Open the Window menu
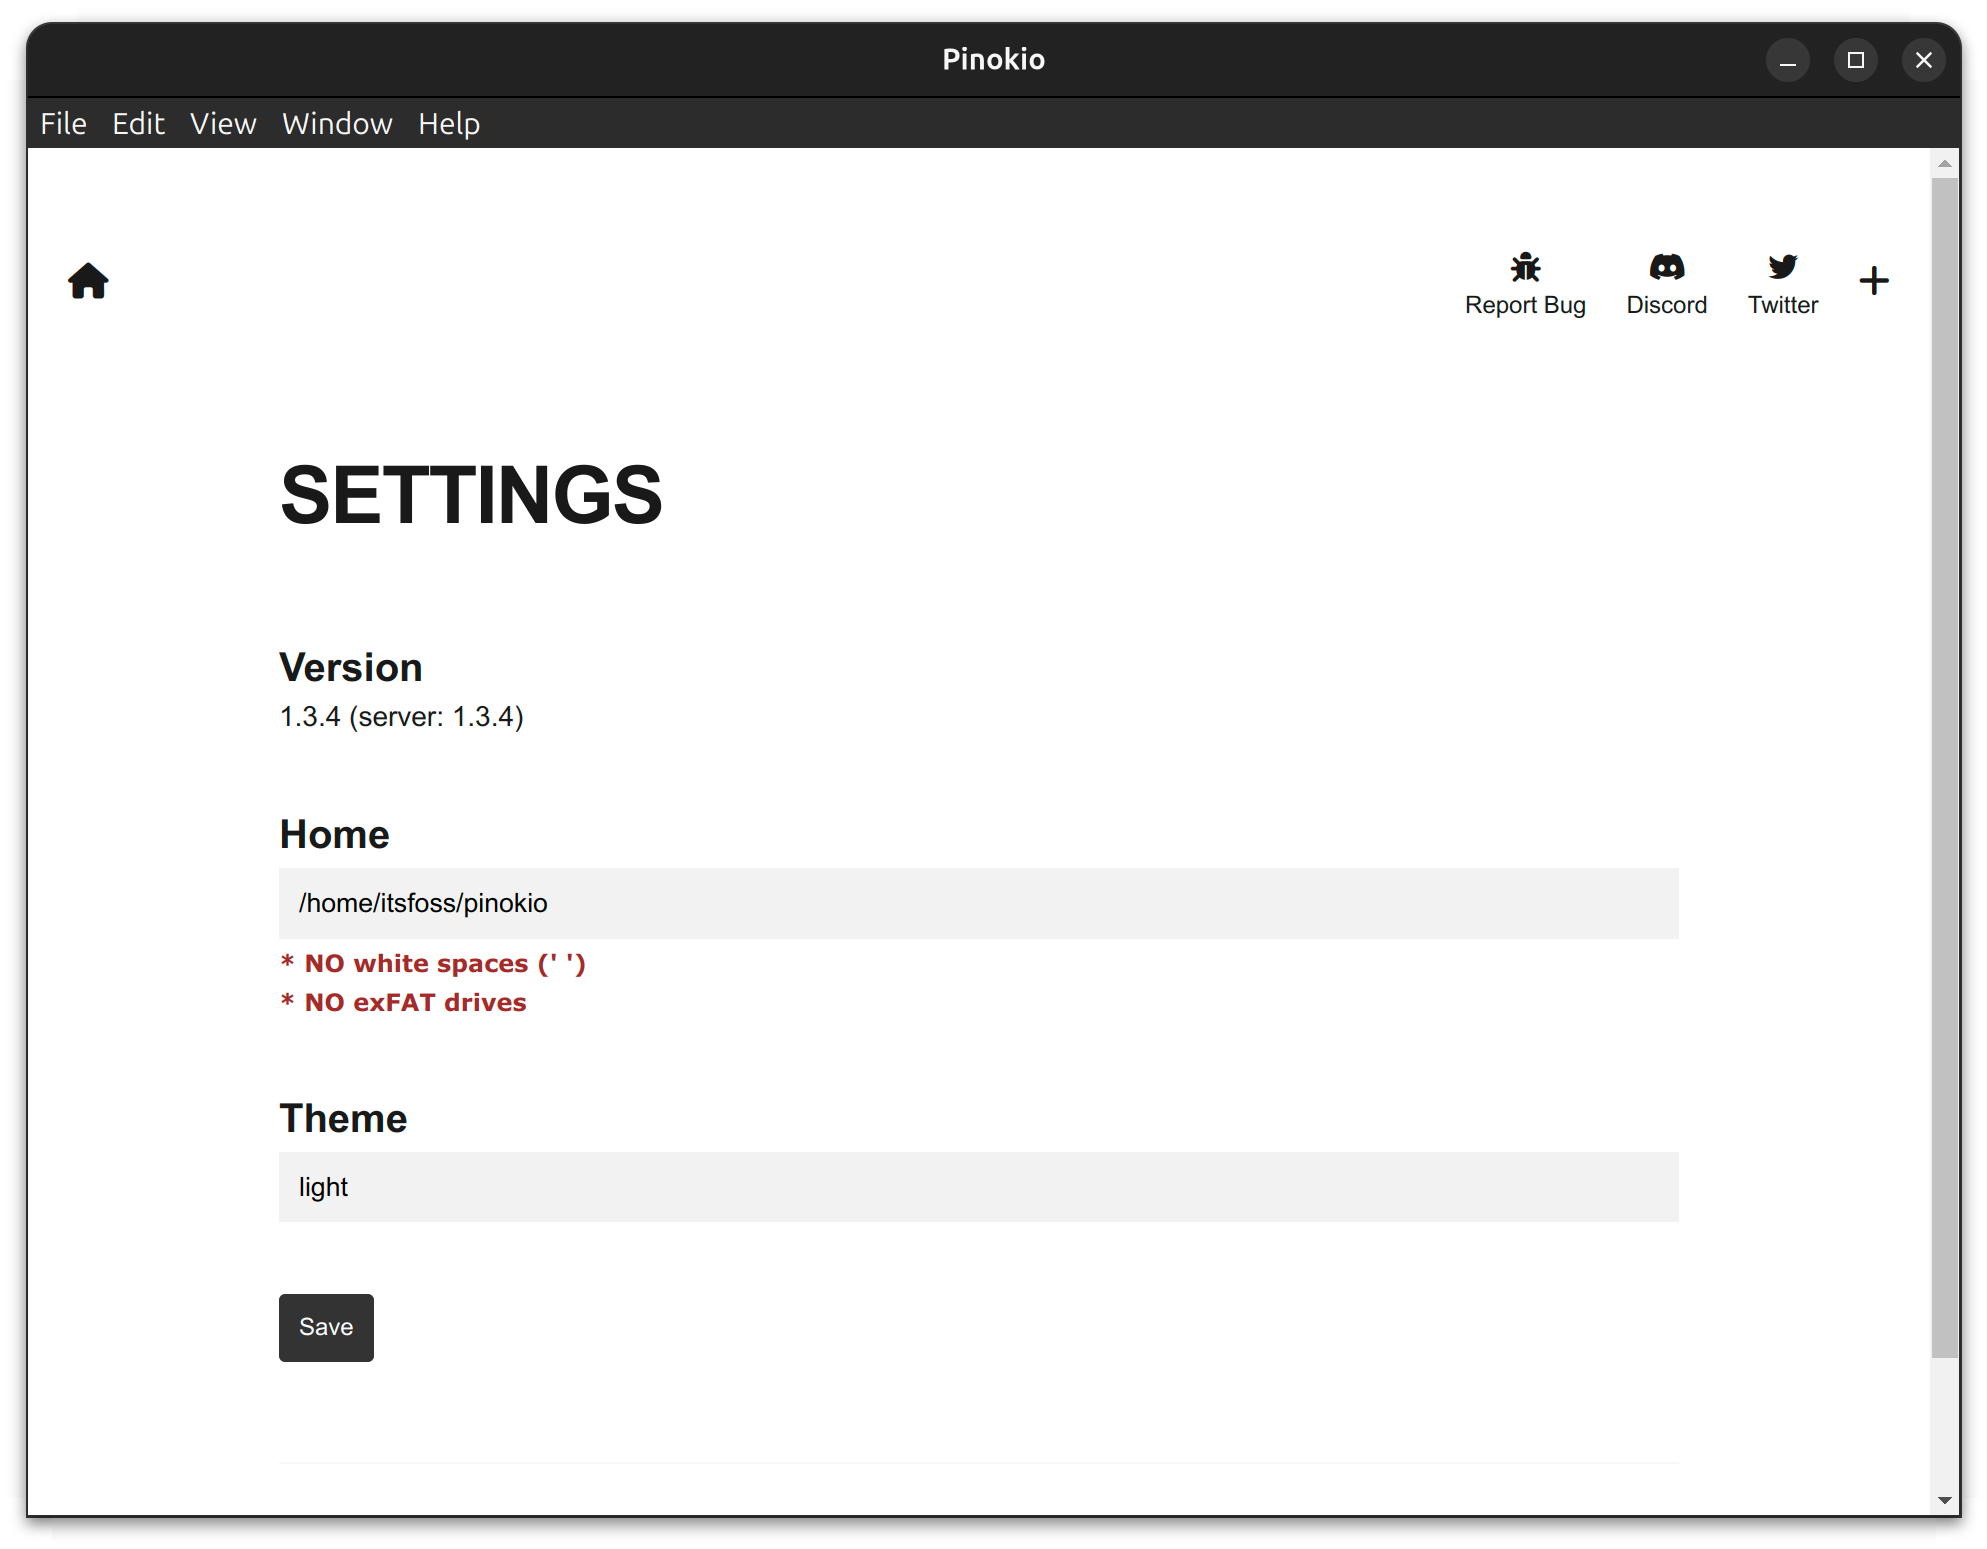 coord(335,123)
